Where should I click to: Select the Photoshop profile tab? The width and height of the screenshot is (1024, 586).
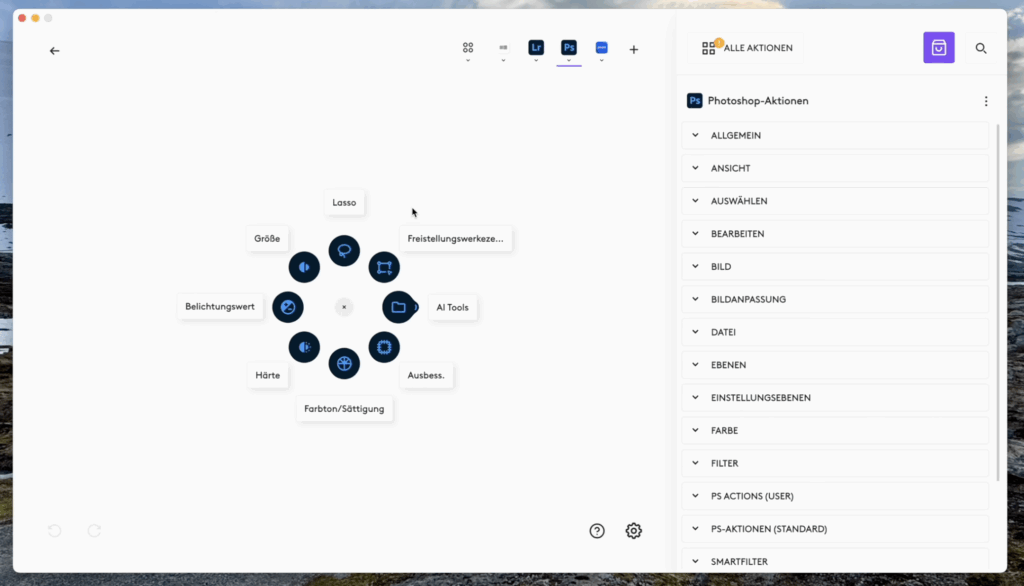tap(568, 48)
